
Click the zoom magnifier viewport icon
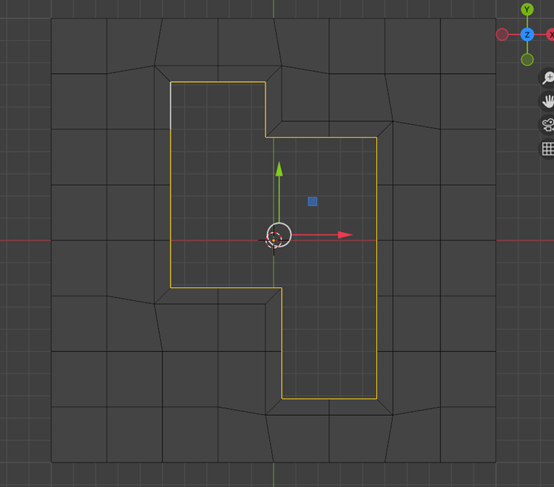pos(547,77)
